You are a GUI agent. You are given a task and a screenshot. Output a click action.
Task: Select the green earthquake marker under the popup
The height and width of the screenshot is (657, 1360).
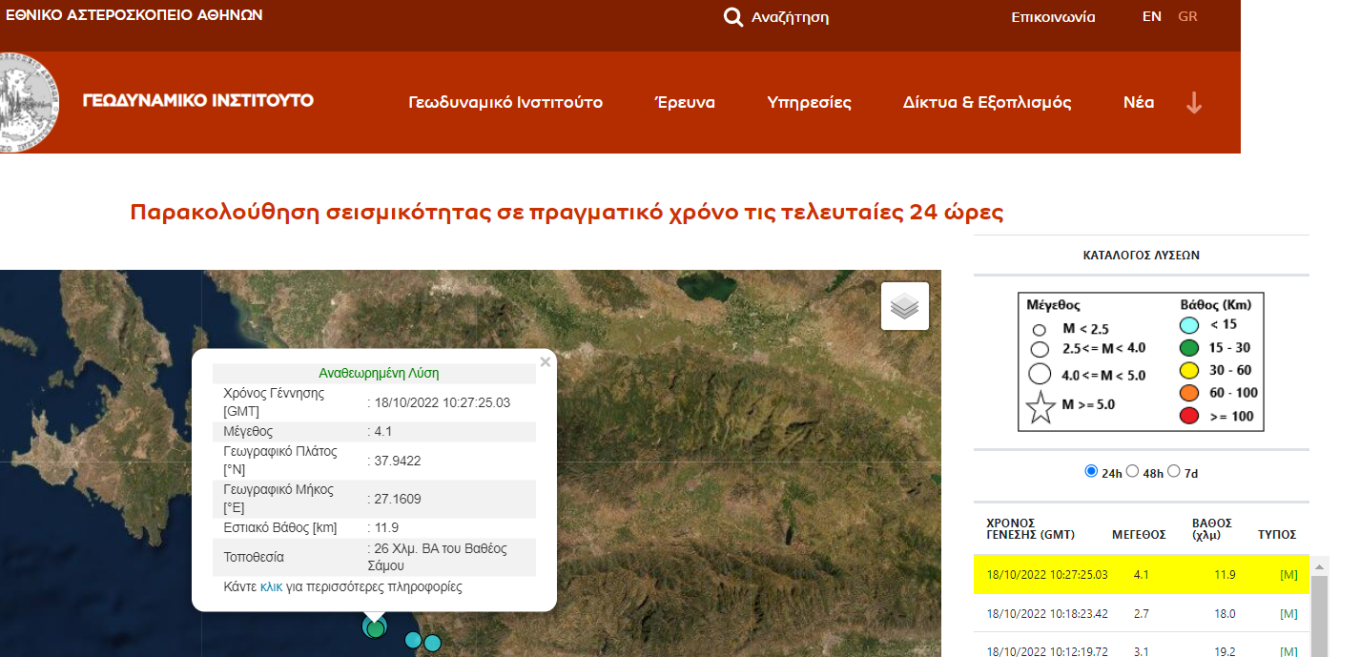[x=374, y=628]
